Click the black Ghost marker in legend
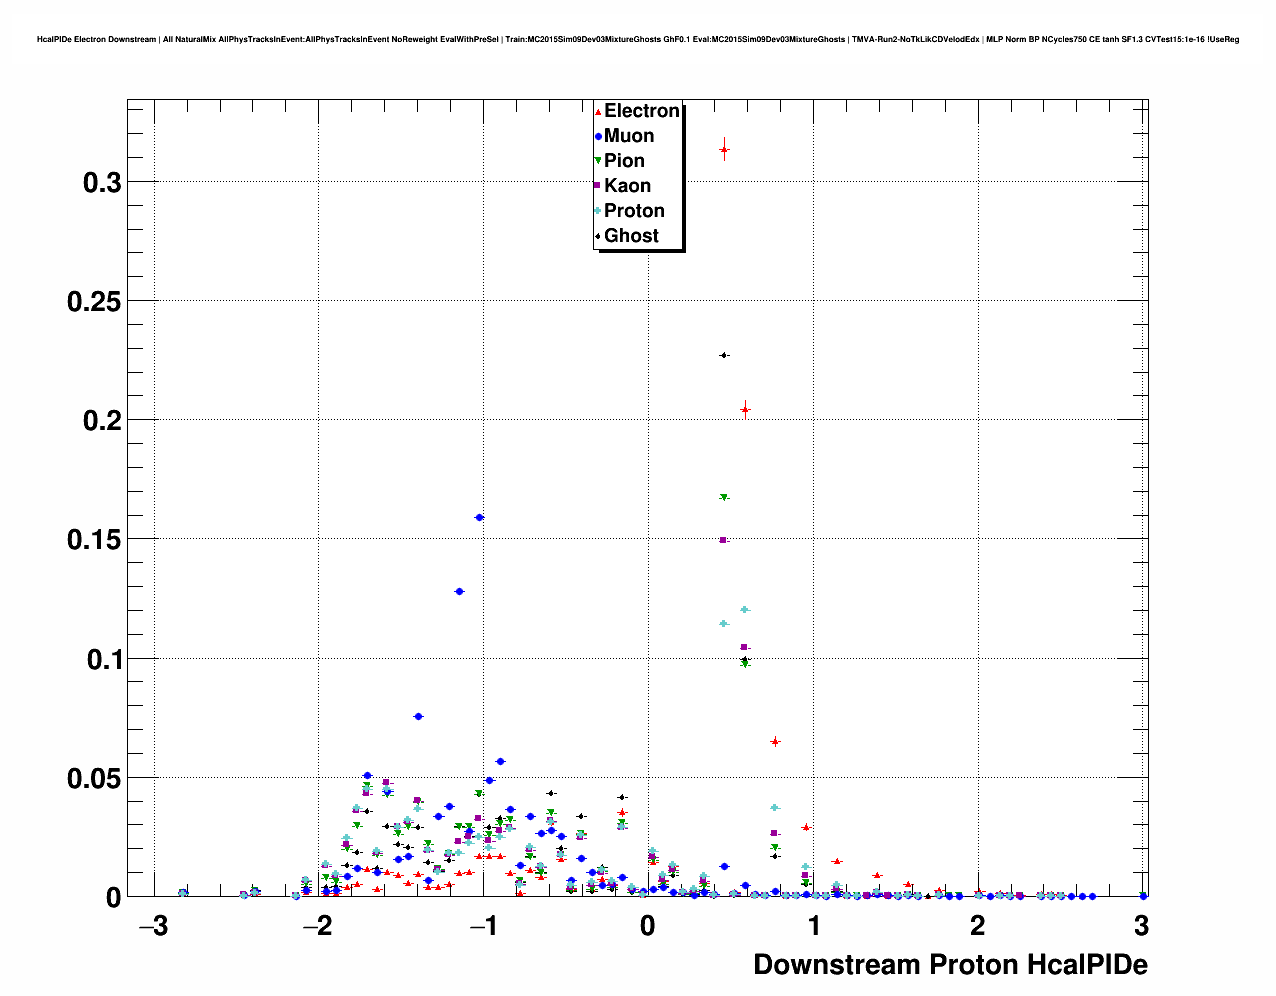This screenshot has width=1276, height=996. tap(598, 236)
